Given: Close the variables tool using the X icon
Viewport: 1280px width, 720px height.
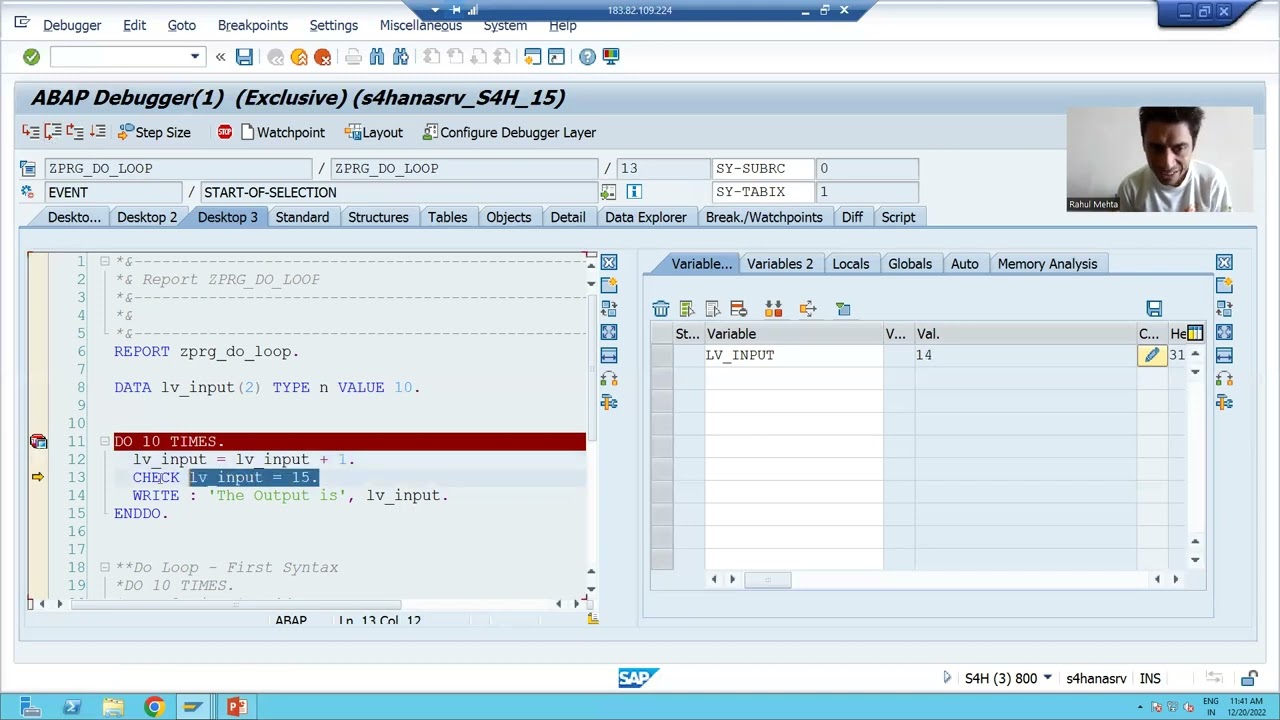Looking at the screenshot, I should (1224, 263).
